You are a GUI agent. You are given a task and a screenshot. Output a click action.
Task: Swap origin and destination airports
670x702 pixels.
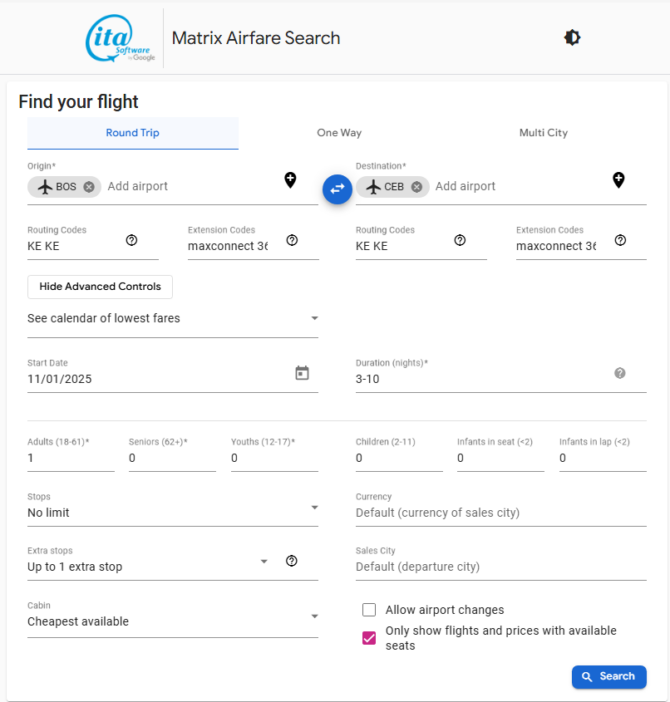[337, 188]
